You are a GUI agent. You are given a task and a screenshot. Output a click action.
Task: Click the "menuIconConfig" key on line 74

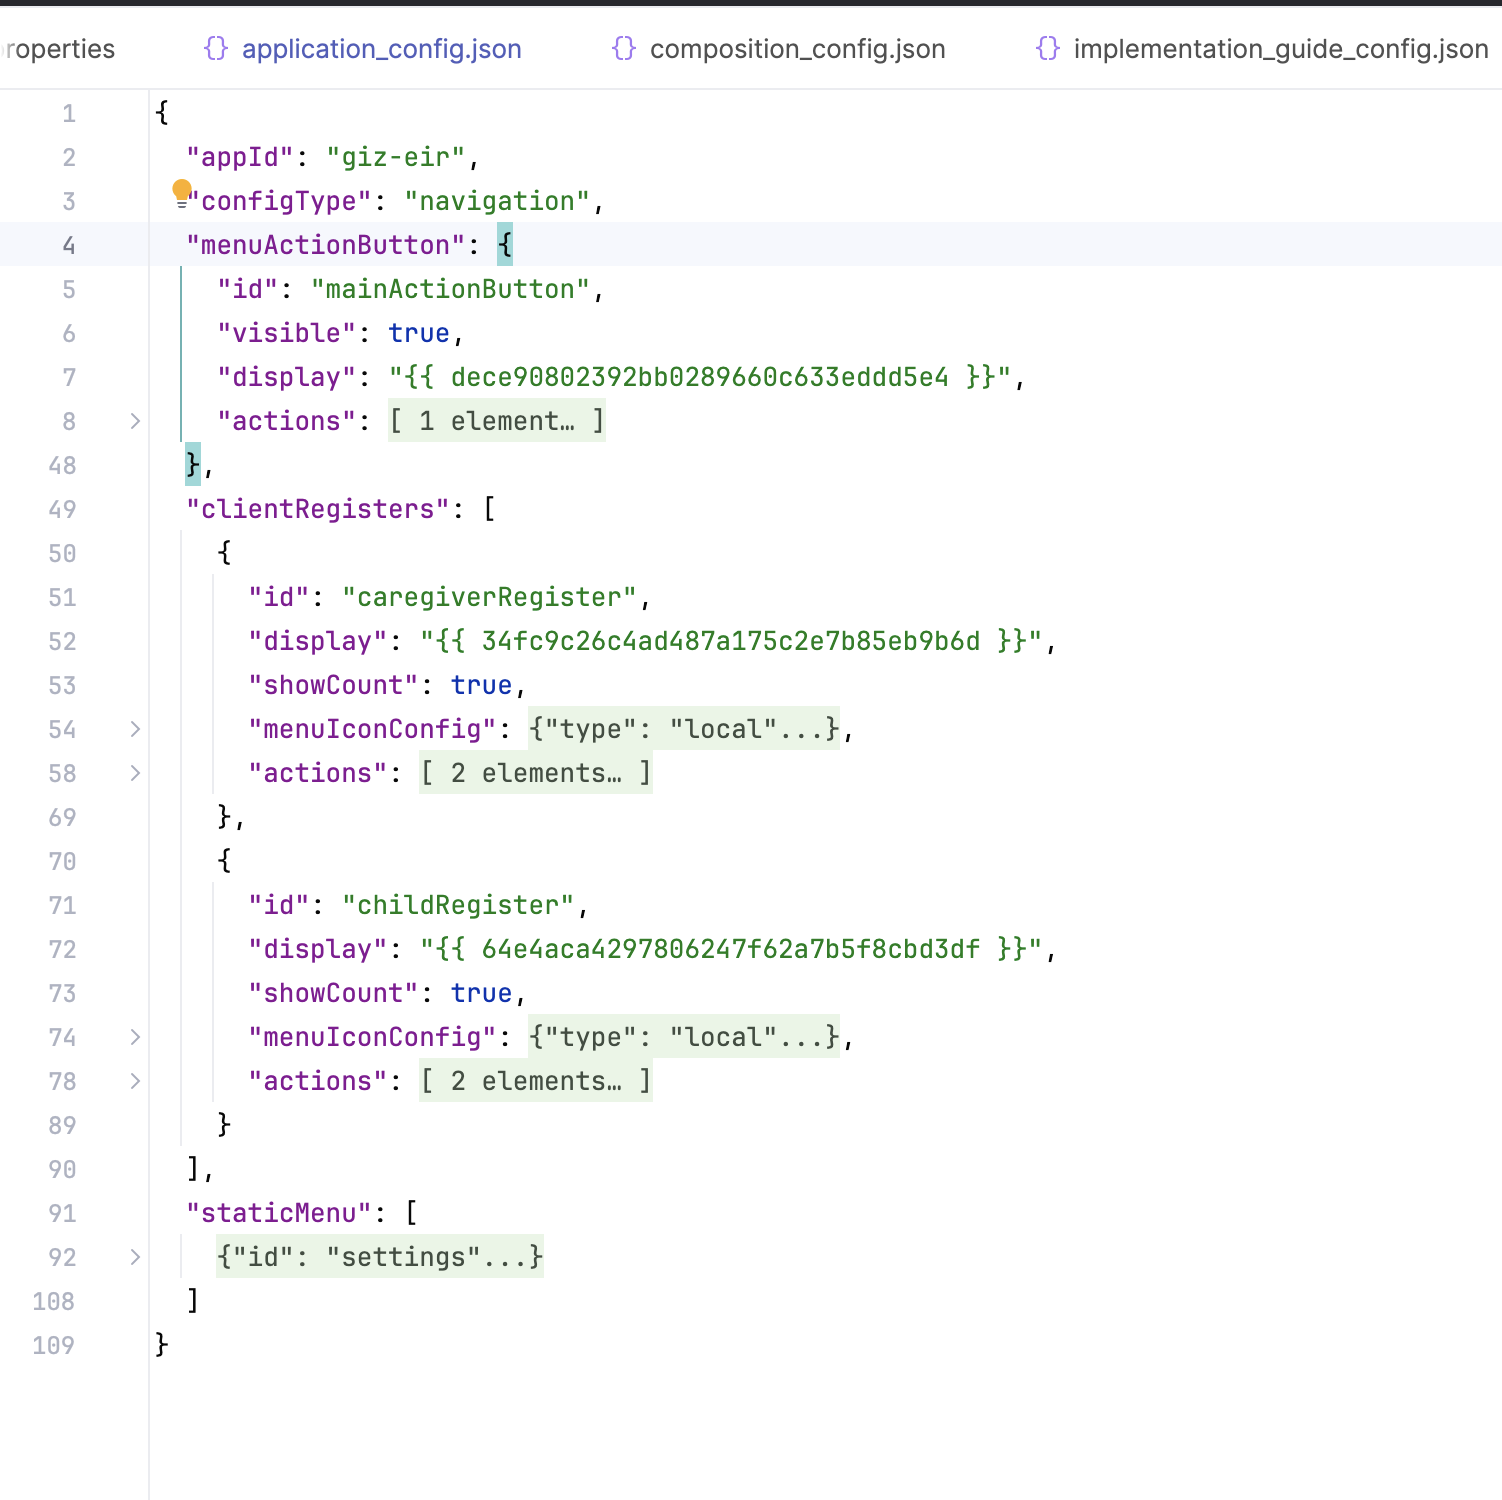point(373,1037)
